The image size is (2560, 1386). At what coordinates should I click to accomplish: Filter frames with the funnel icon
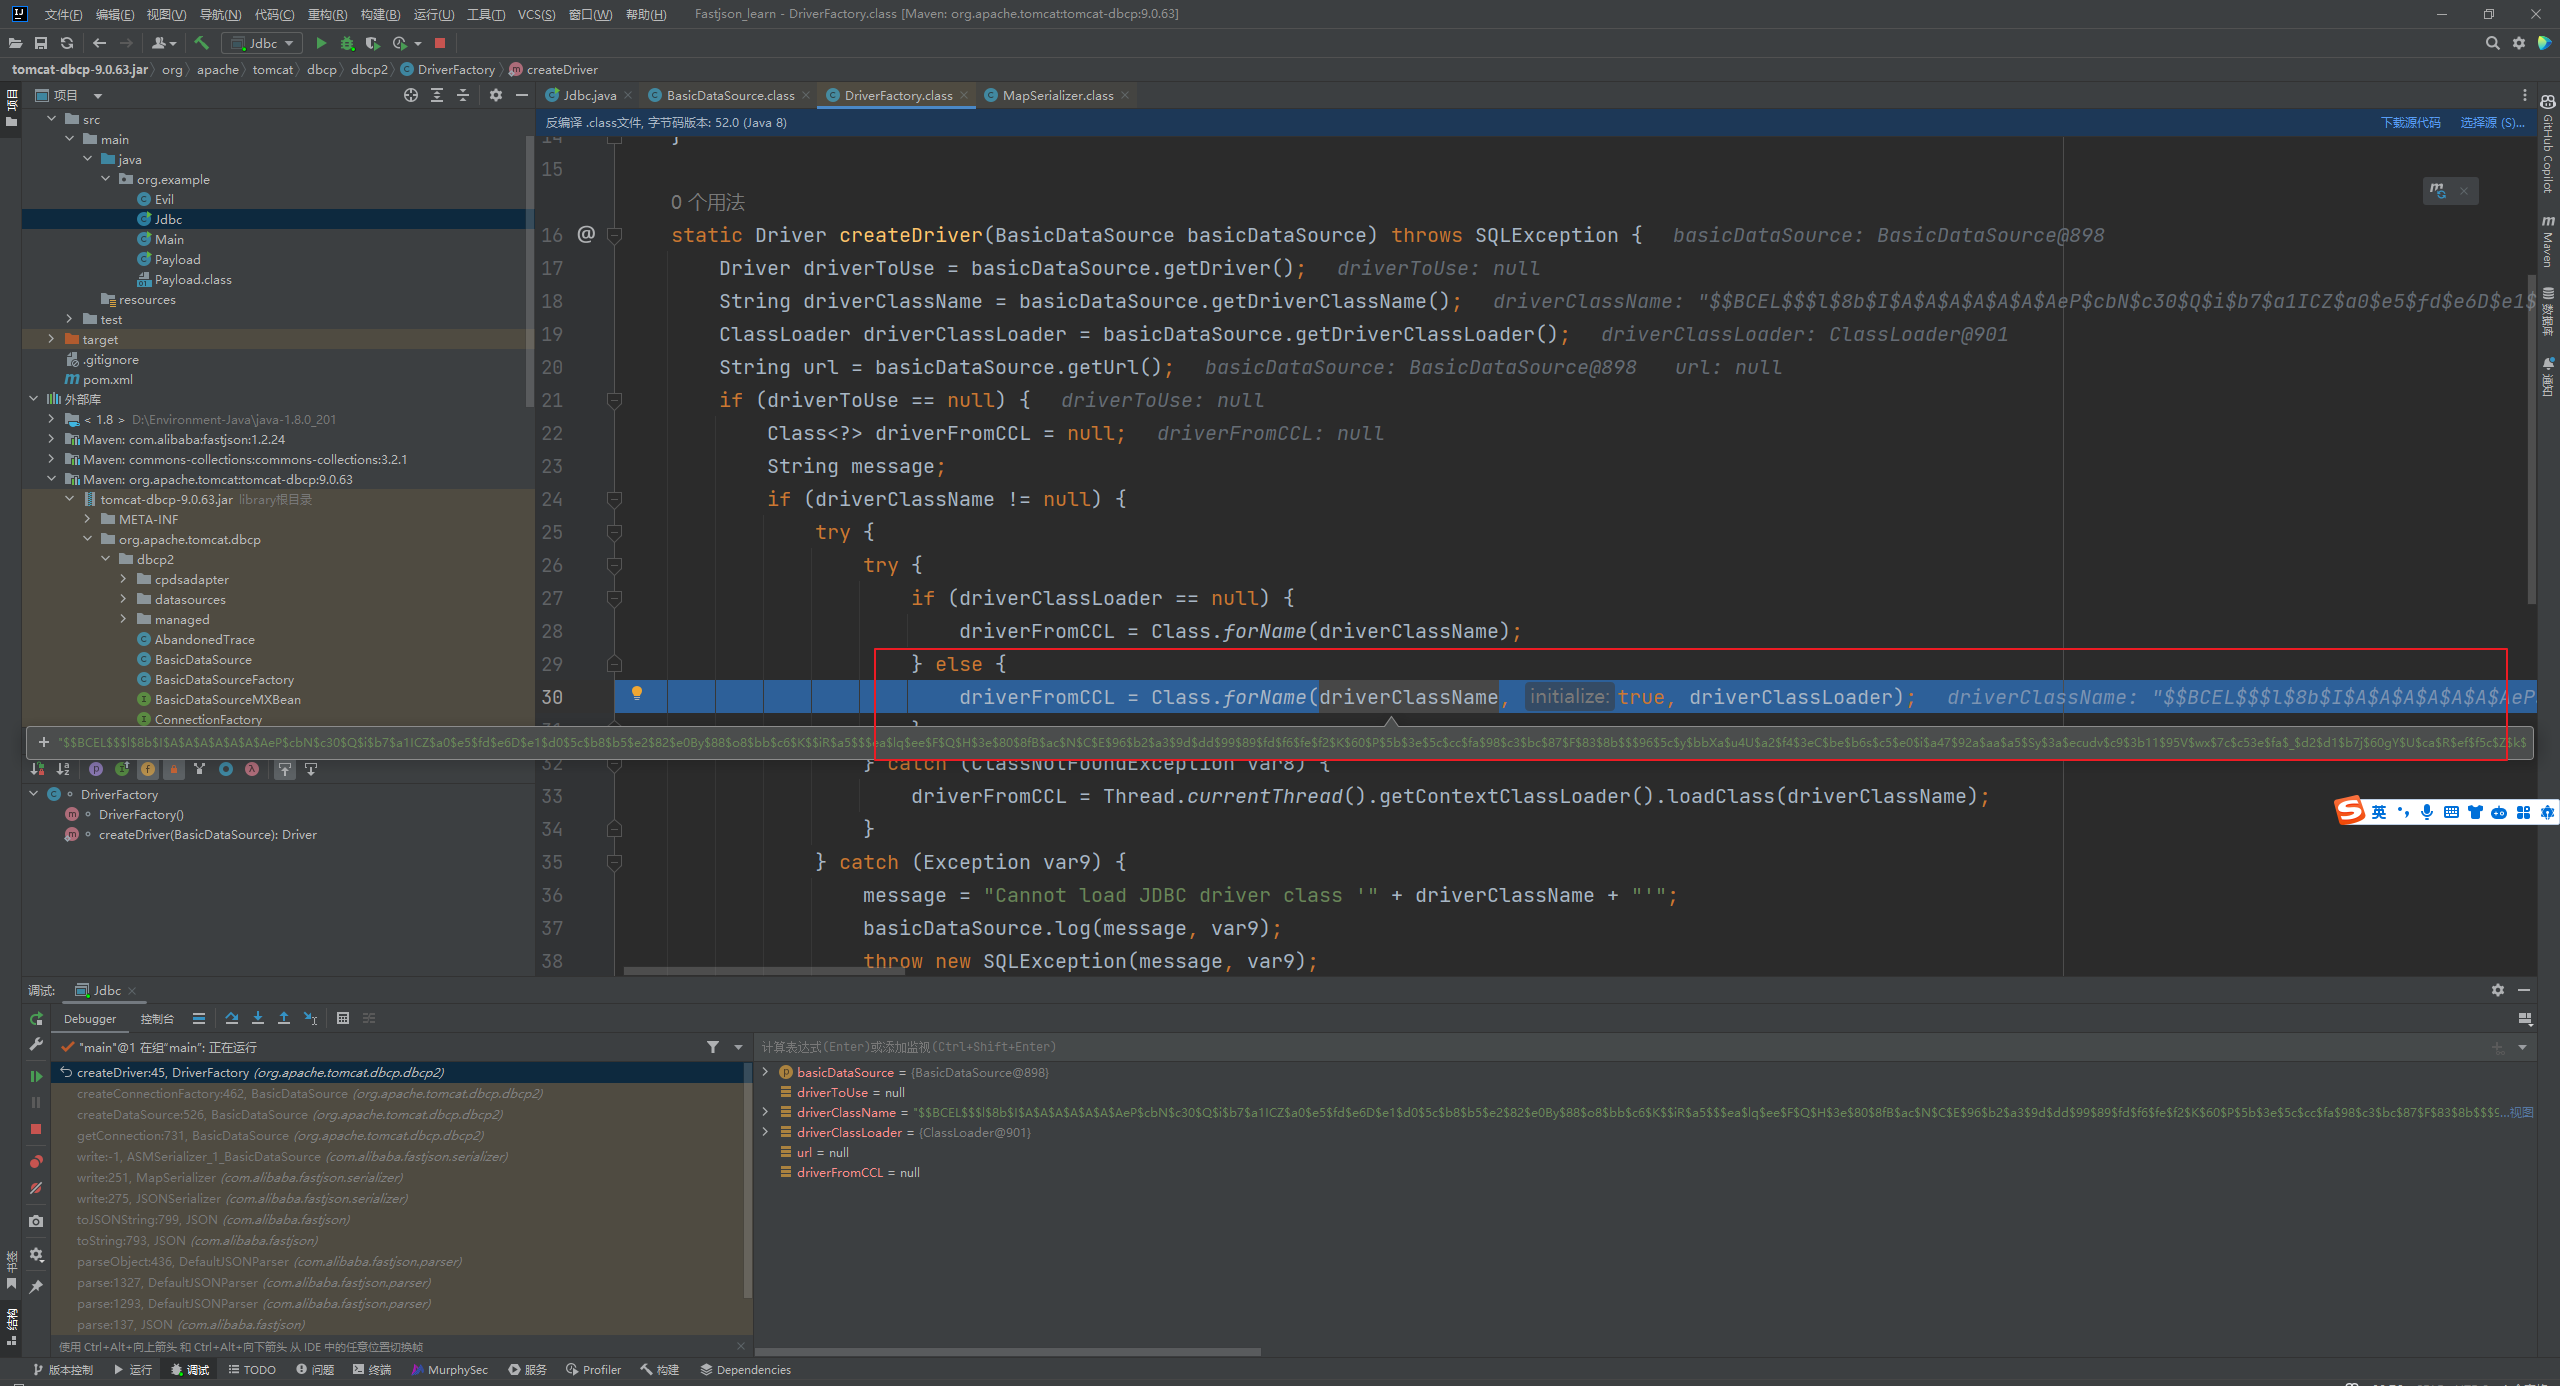[713, 1047]
